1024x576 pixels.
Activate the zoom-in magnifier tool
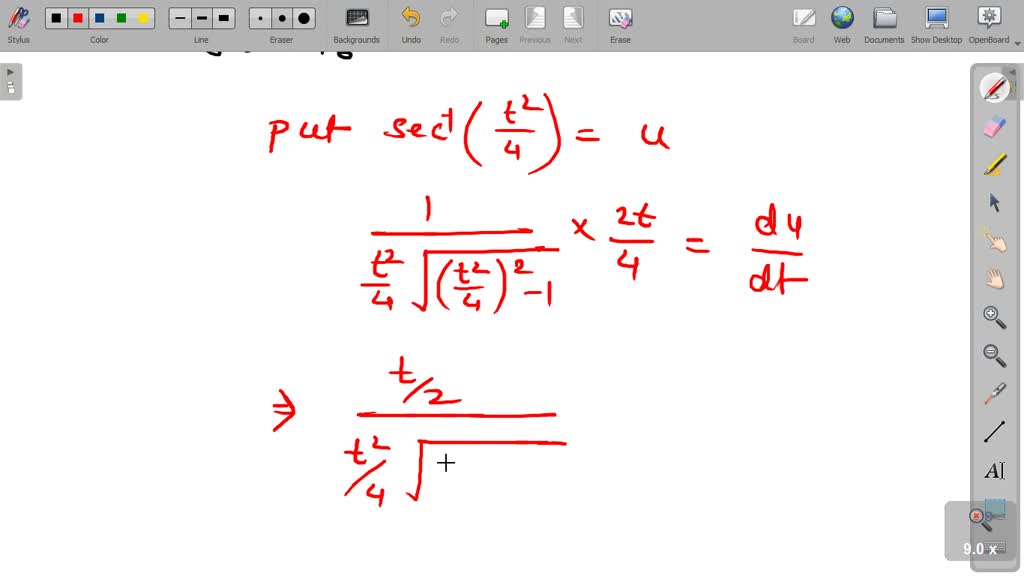(x=994, y=317)
